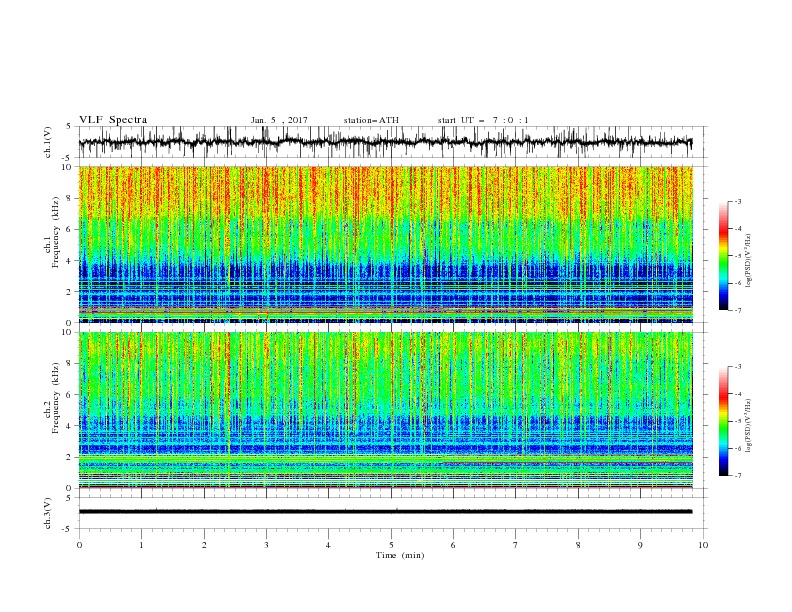Viewport: 792px width, 612px height.
Task: Click the "-7" tick on lower colorbar
Action: pyautogui.click(x=737, y=475)
